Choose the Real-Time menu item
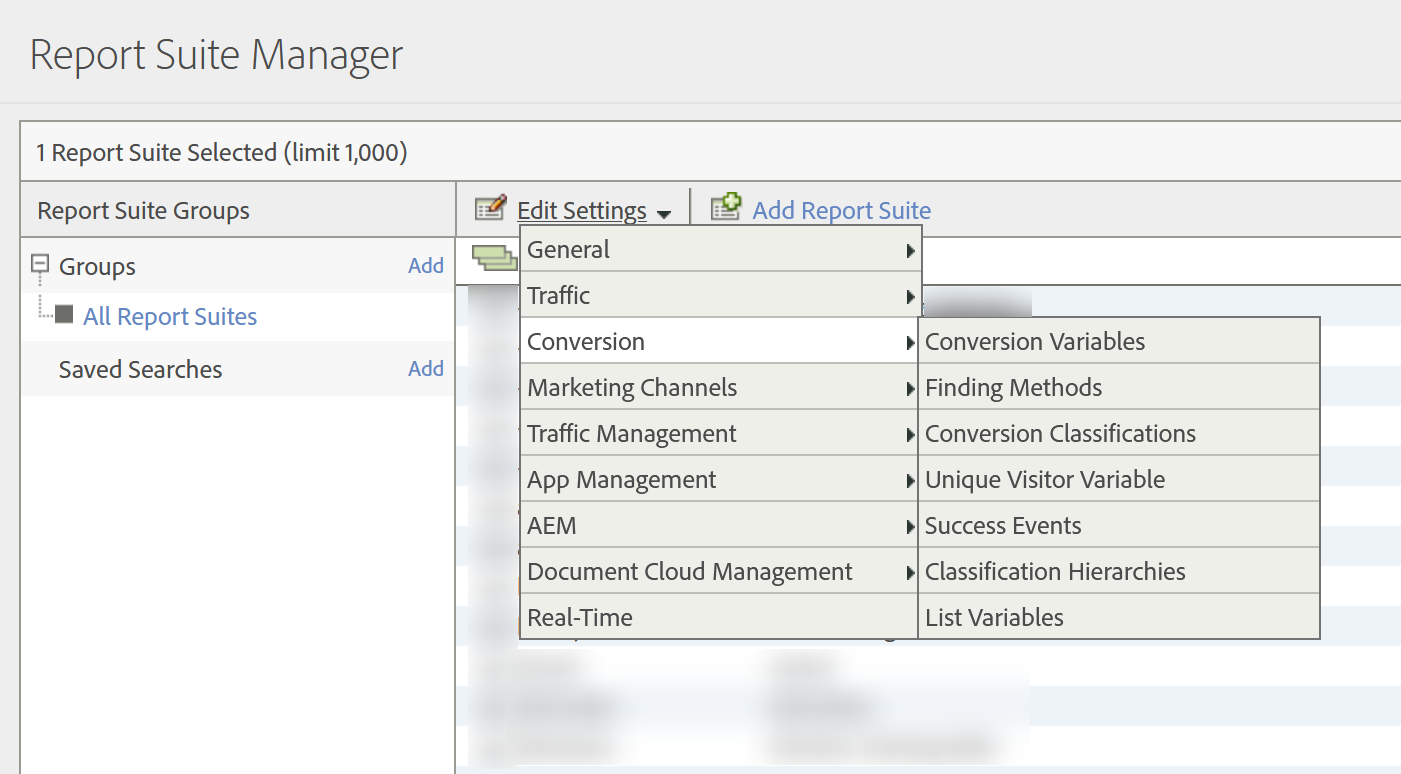Image resolution: width=1401 pixels, height=774 pixels. pos(720,617)
